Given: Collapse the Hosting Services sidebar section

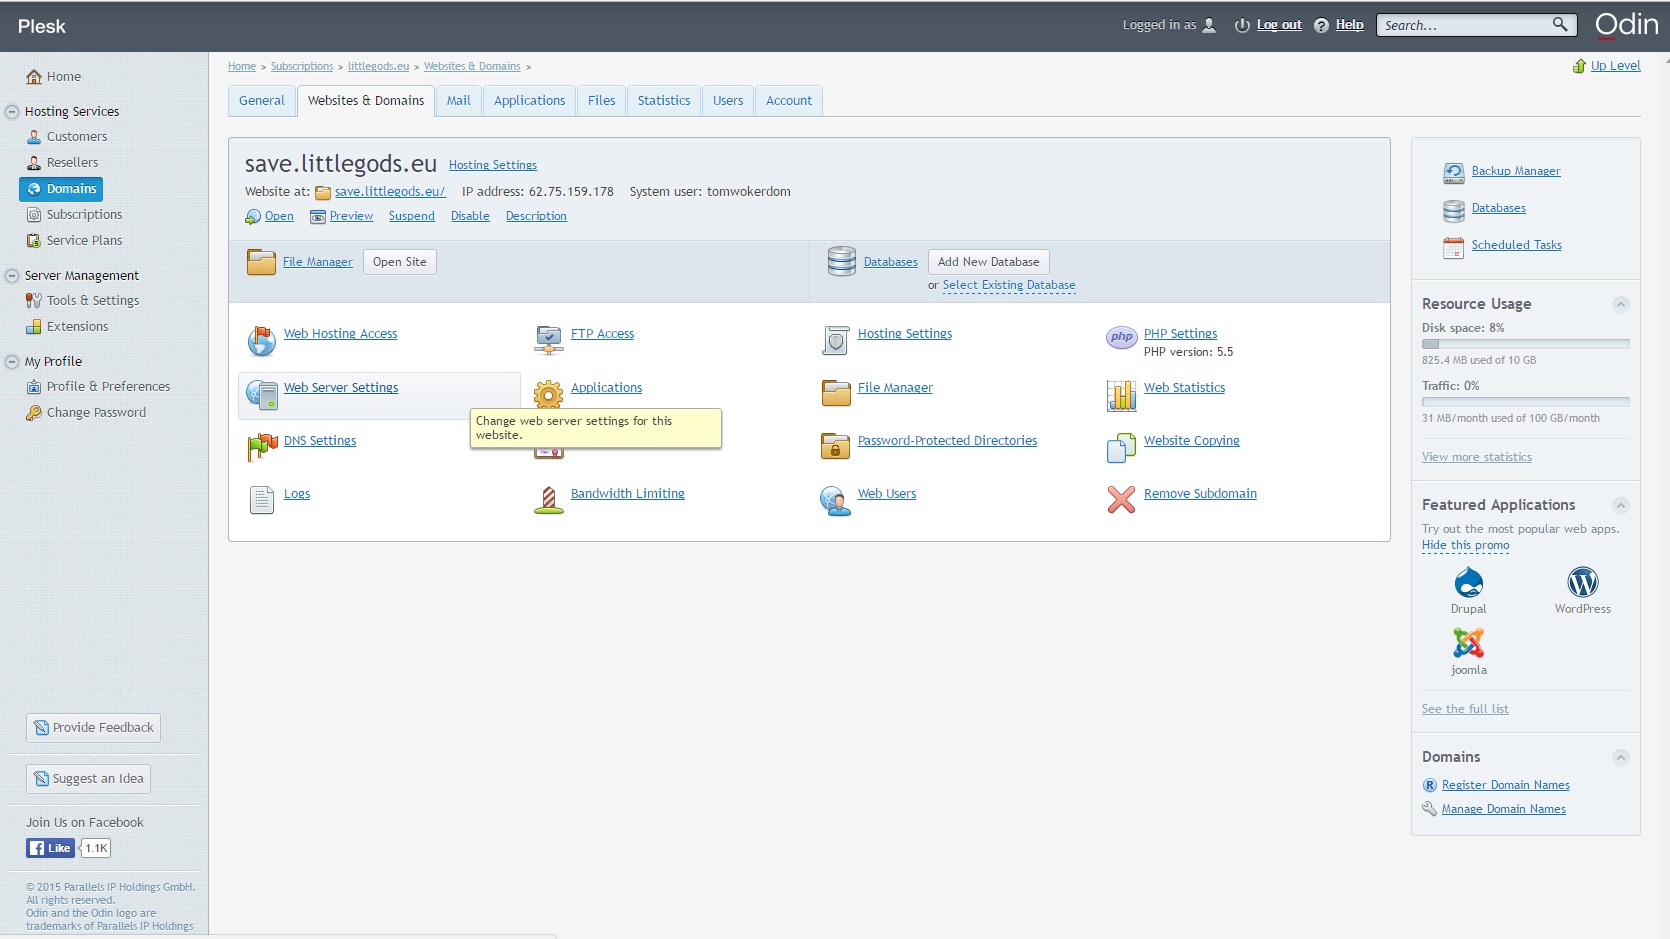Looking at the screenshot, I should (12, 112).
